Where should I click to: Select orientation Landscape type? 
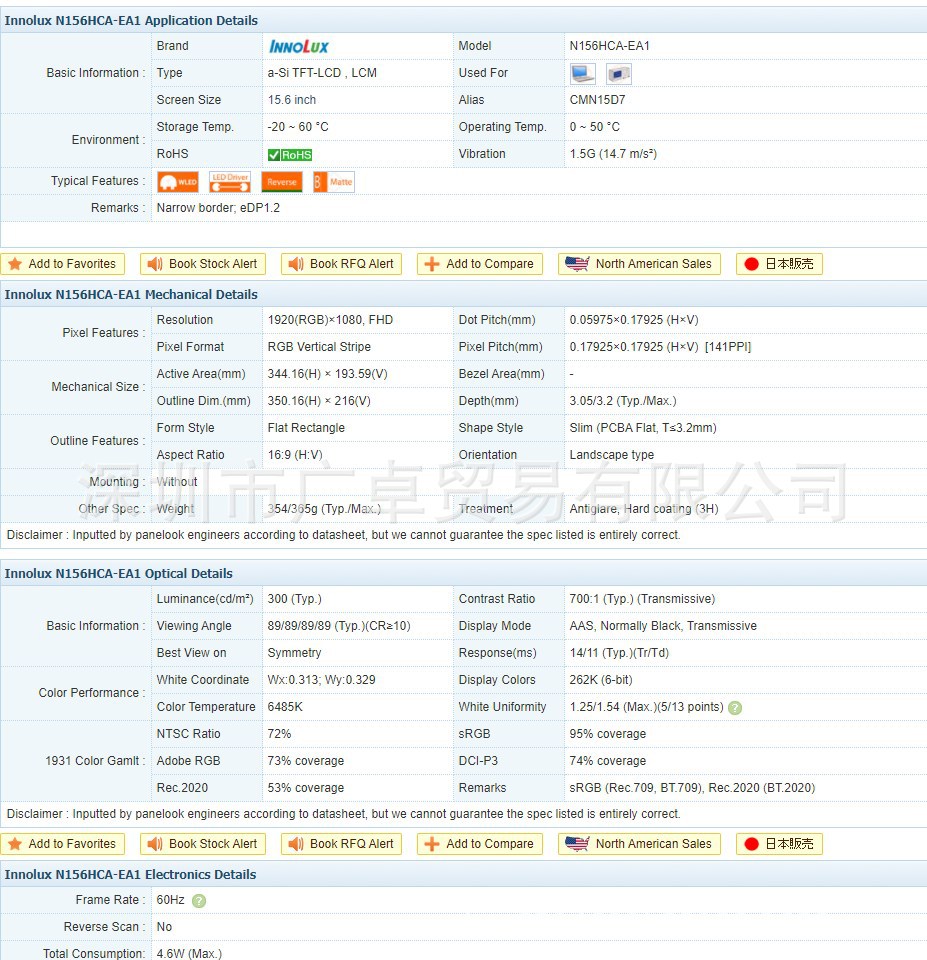612,454
